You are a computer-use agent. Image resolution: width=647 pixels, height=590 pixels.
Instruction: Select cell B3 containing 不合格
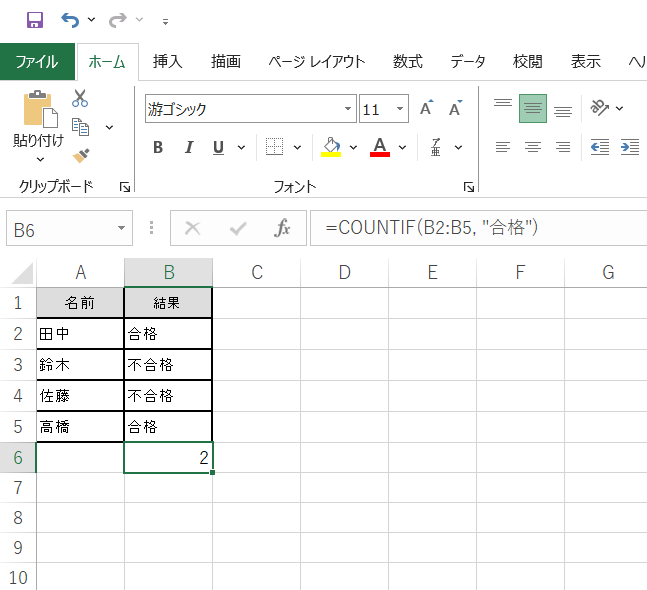pyautogui.click(x=168, y=364)
